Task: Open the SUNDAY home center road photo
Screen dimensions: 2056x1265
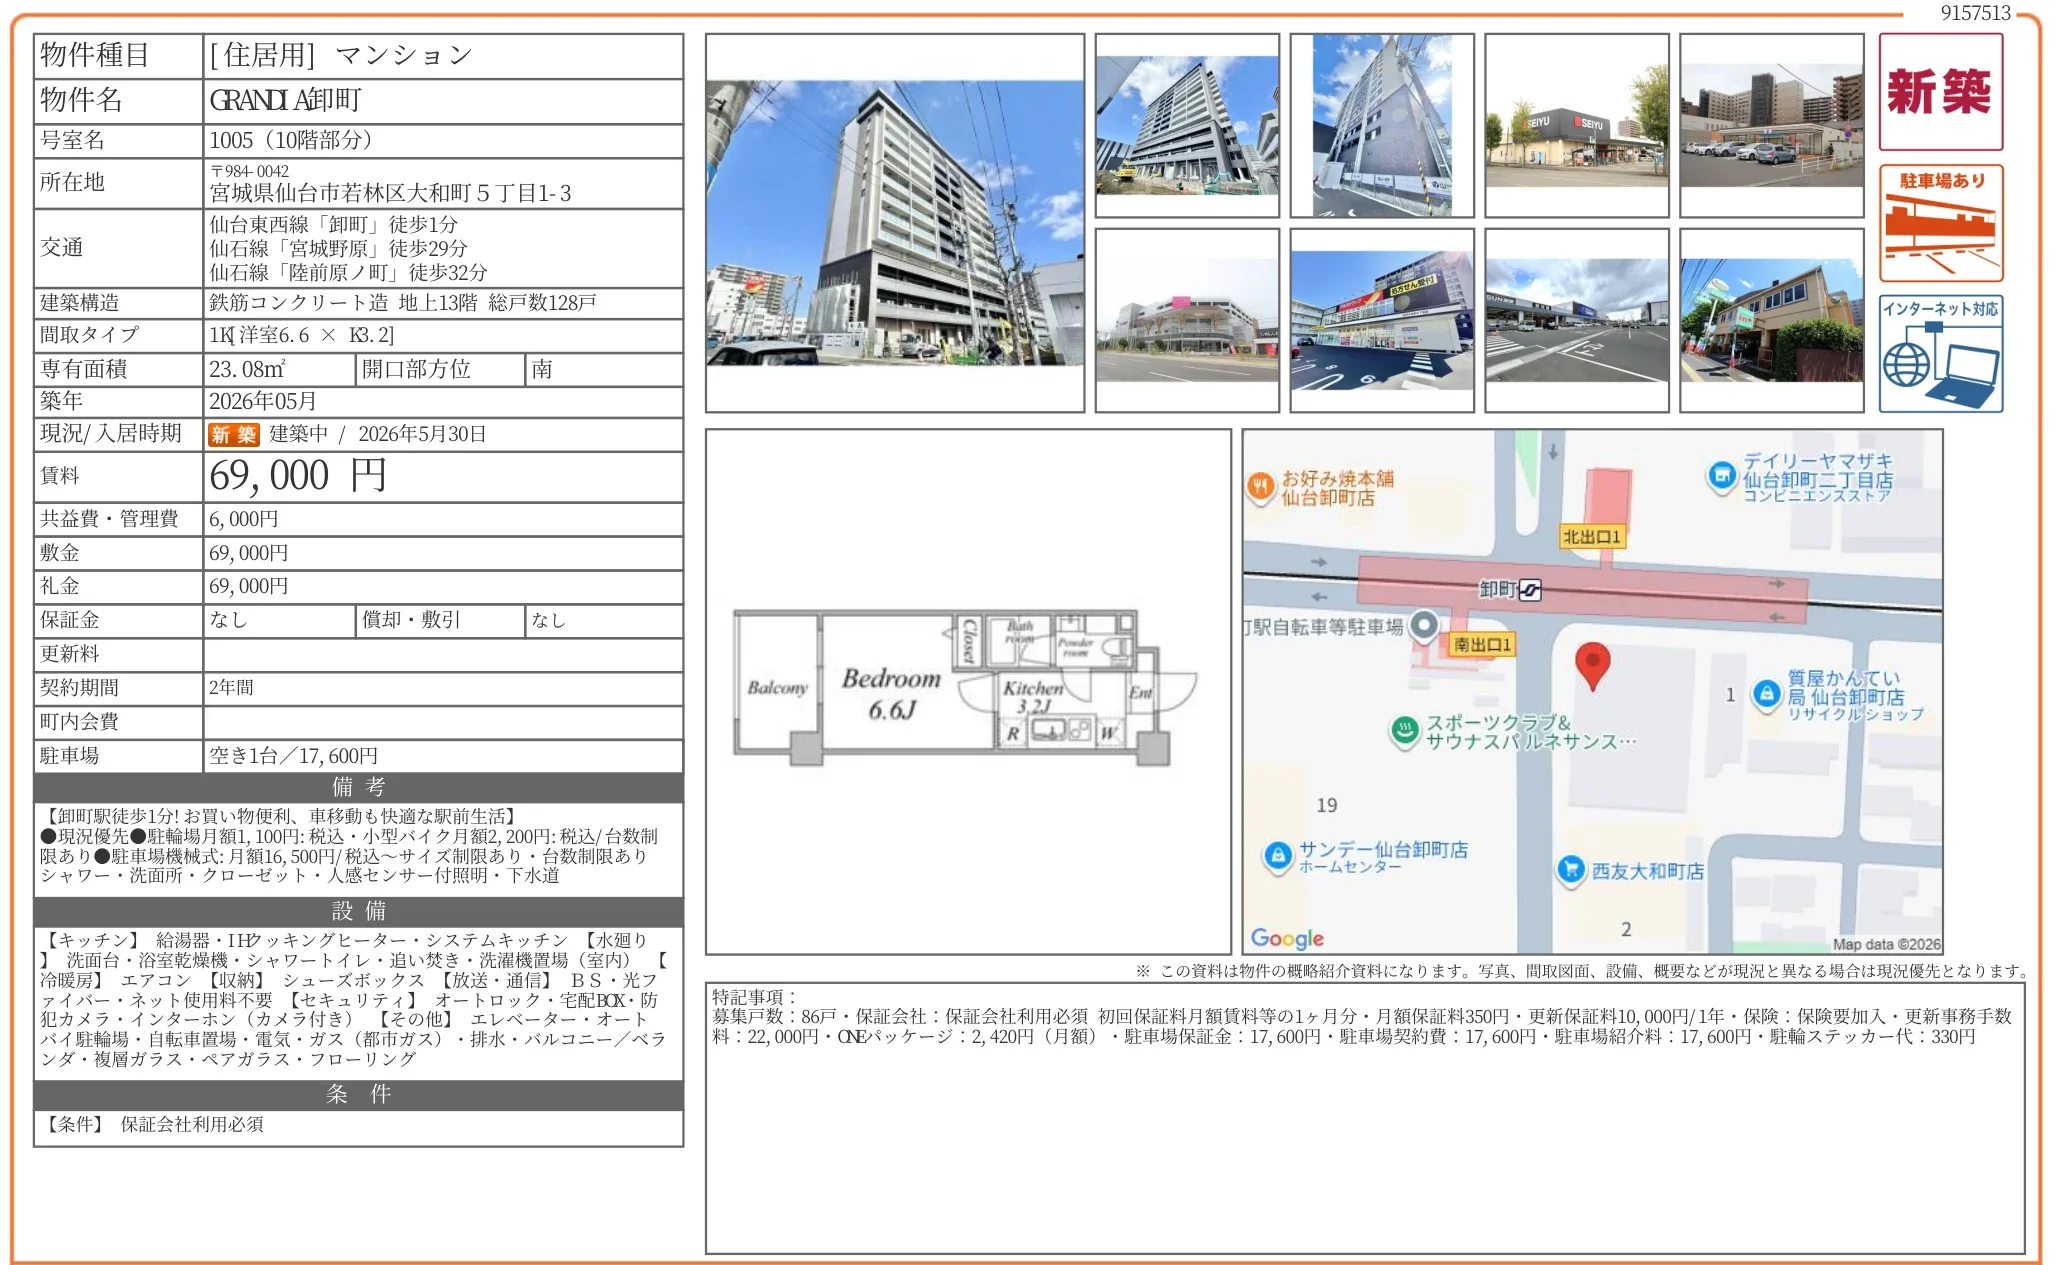Action: [1577, 320]
